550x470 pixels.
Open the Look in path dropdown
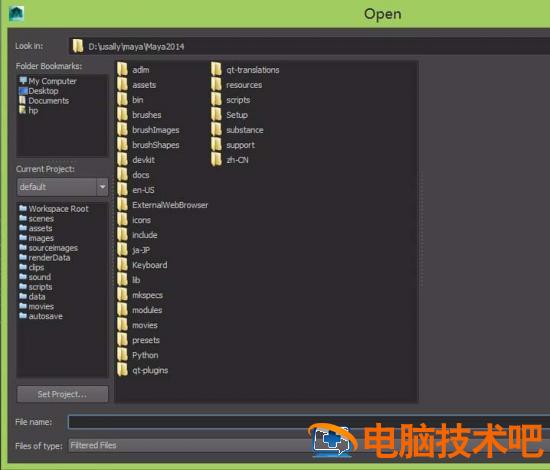point(309,46)
